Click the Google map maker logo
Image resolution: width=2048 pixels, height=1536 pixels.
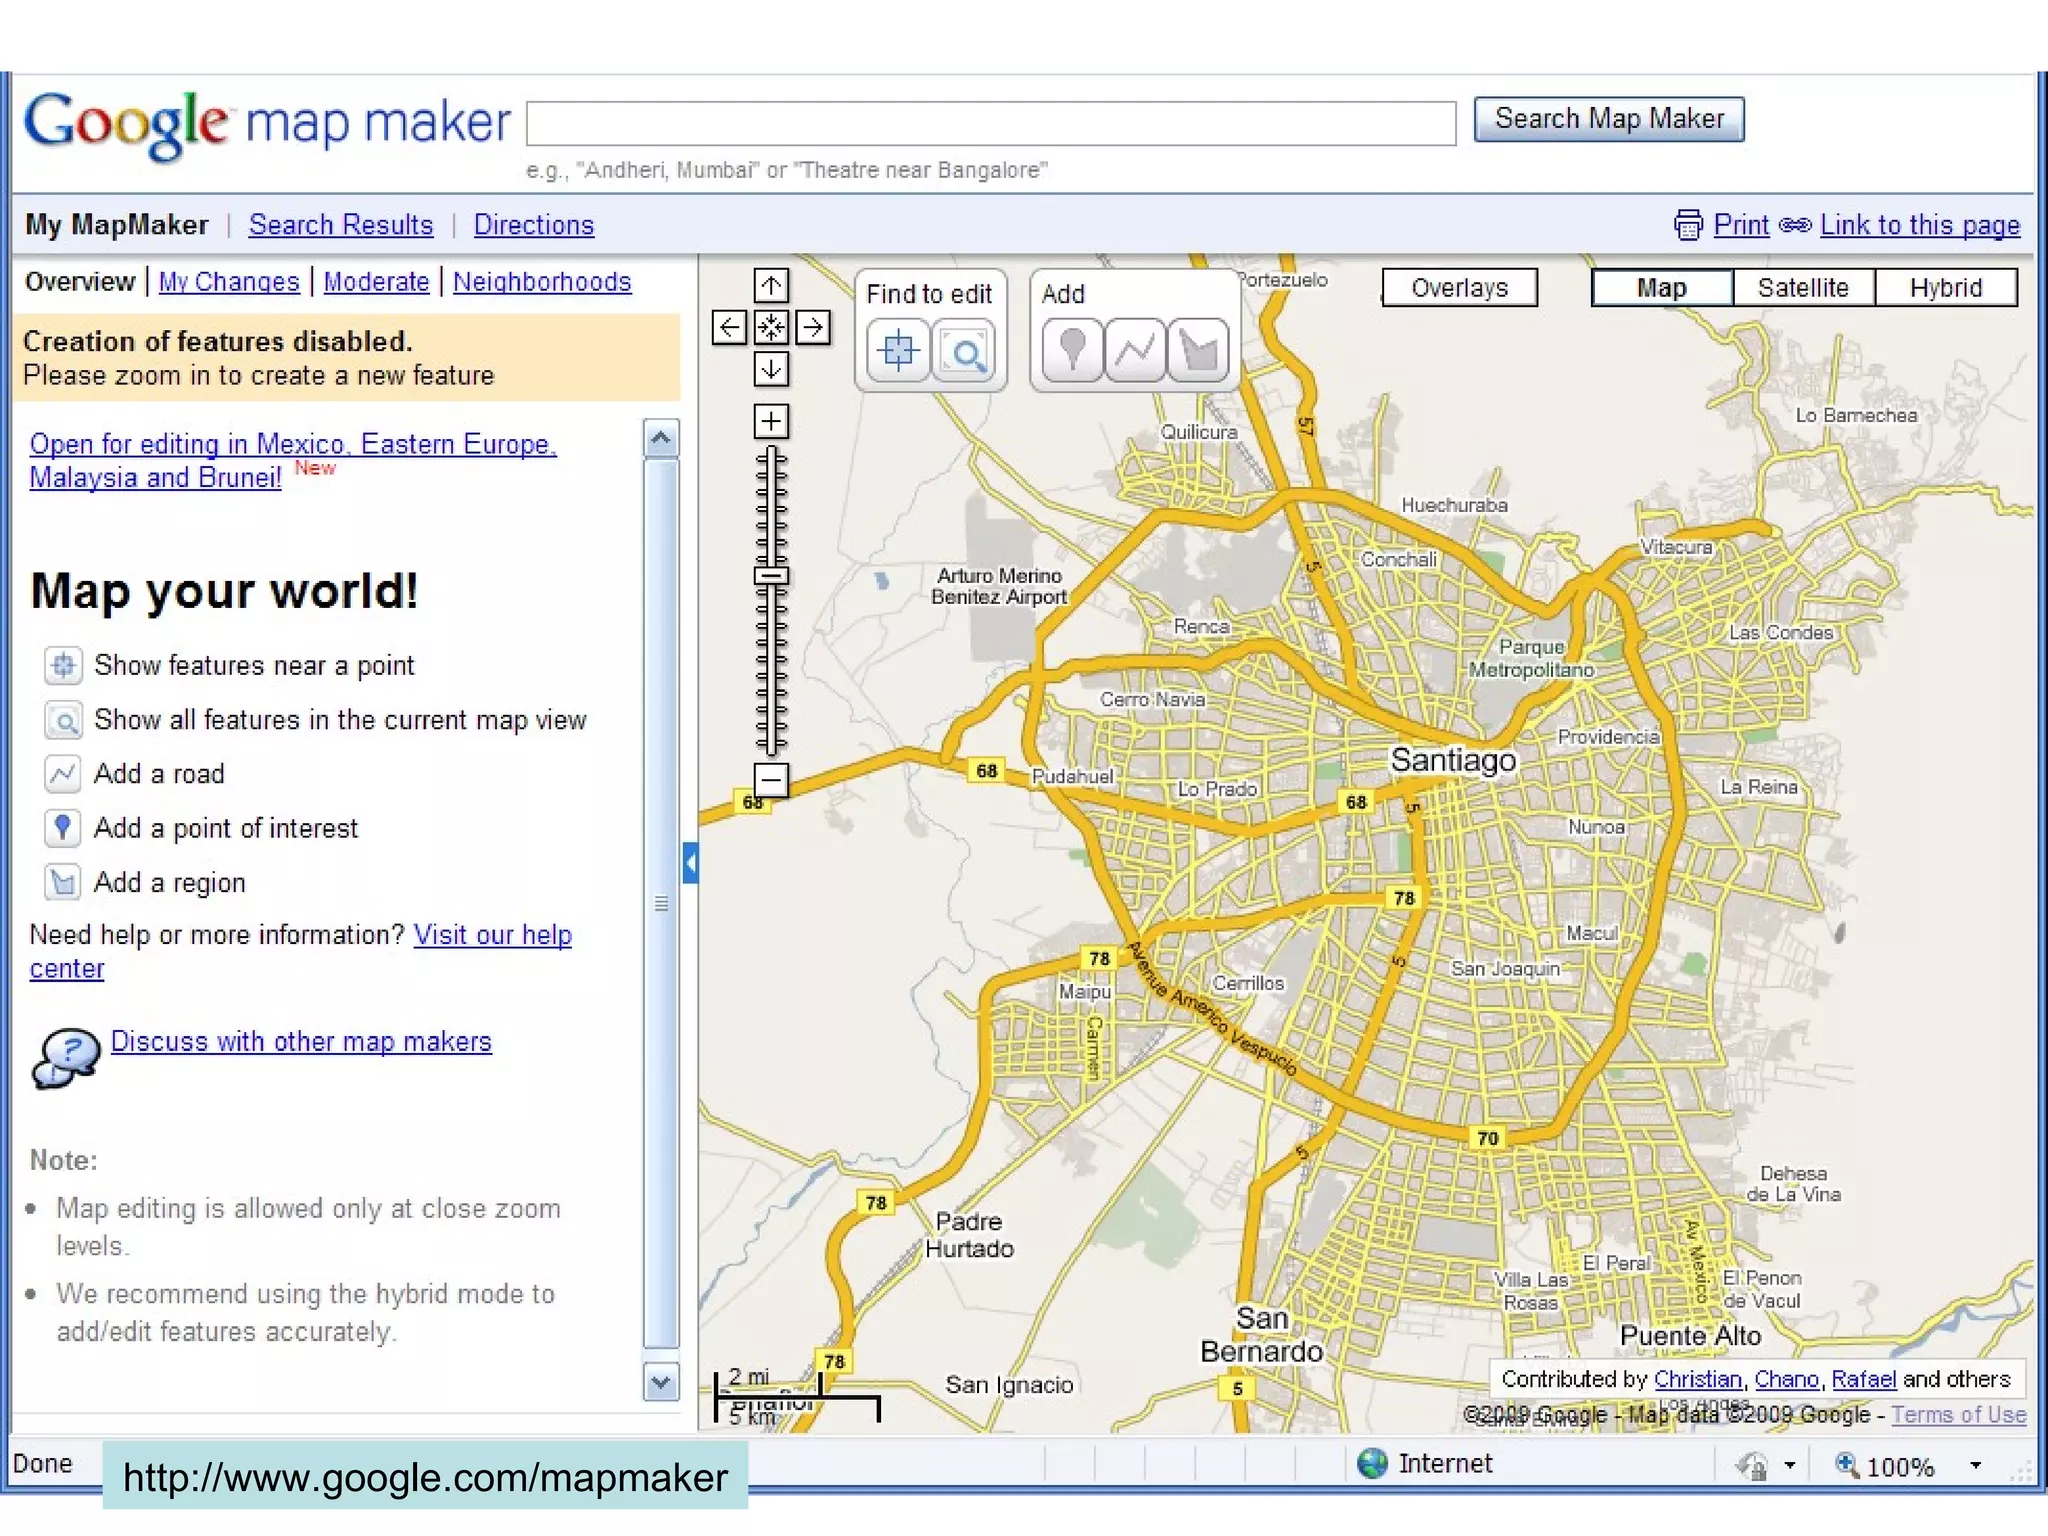click(267, 125)
